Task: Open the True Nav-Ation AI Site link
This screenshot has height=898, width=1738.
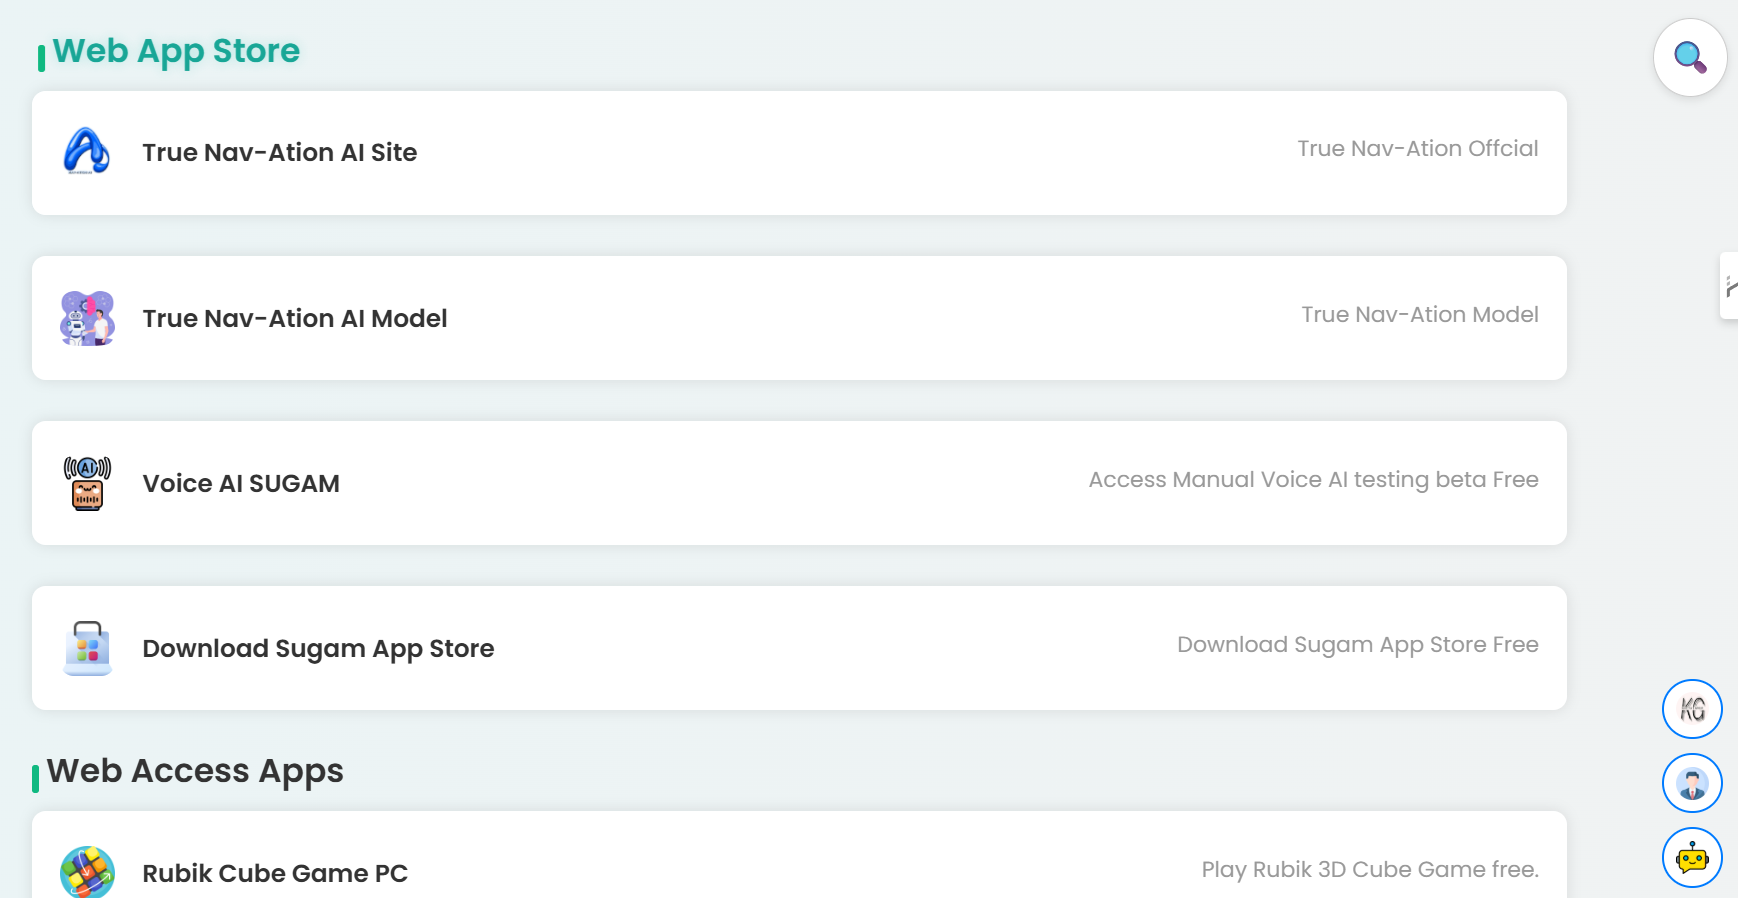Action: coord(279,153)
